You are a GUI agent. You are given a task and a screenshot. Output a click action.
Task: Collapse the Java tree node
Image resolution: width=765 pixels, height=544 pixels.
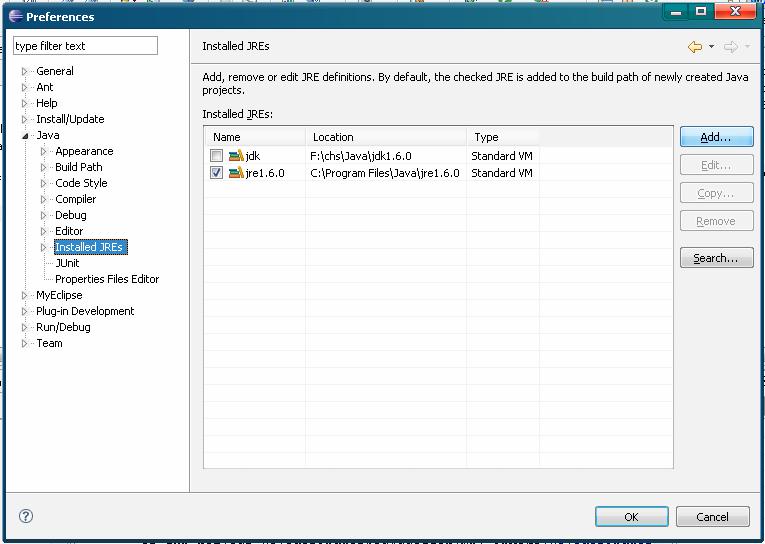pos(25,136)
